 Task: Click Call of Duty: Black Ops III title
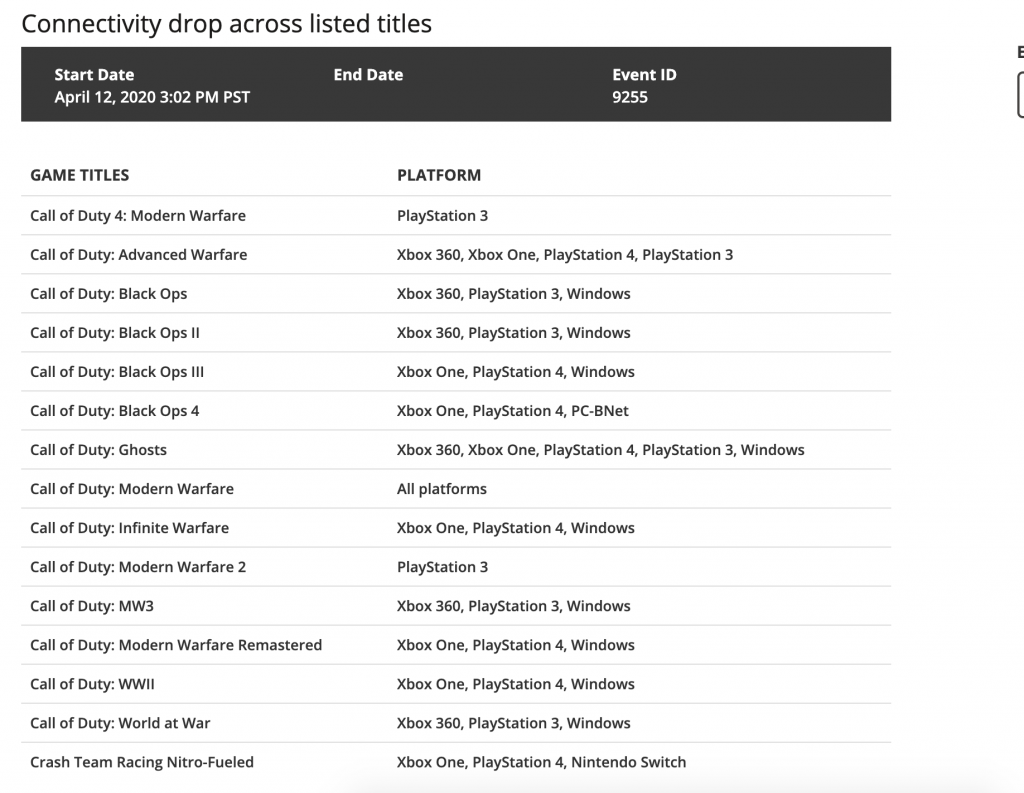[x=117, y=372]
